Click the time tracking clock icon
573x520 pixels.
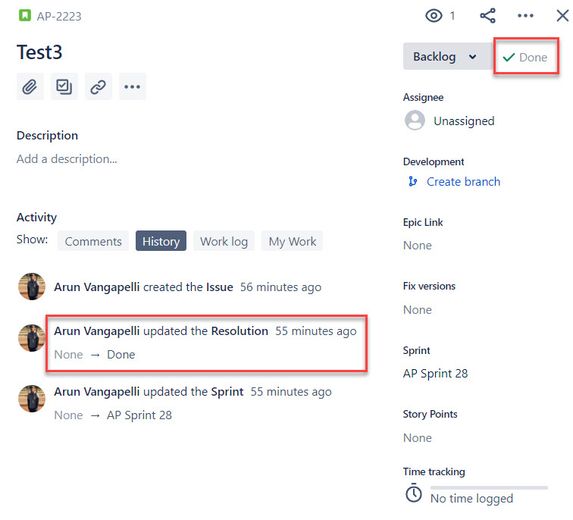(x=414, y=493)
